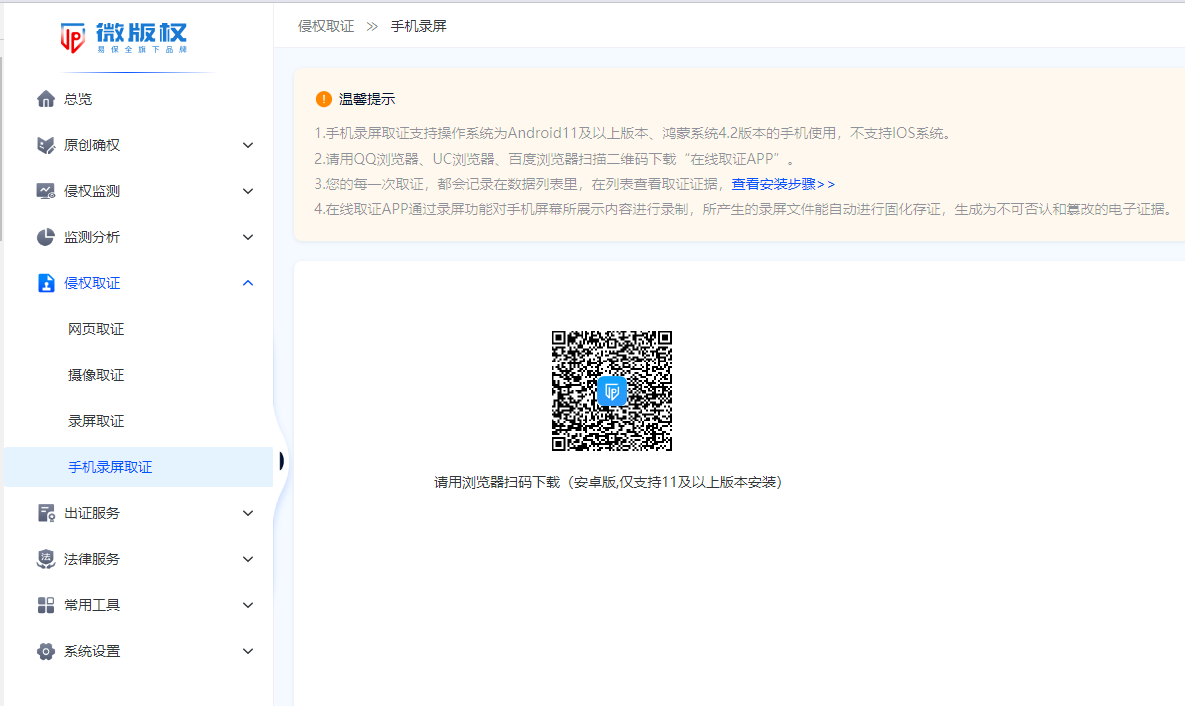Image resolution: width=1185 pixels, height=706 pixels.
Task: Expand the 法律服务 menu chevron
Action: pyautogui.click(x=248, y=559)
